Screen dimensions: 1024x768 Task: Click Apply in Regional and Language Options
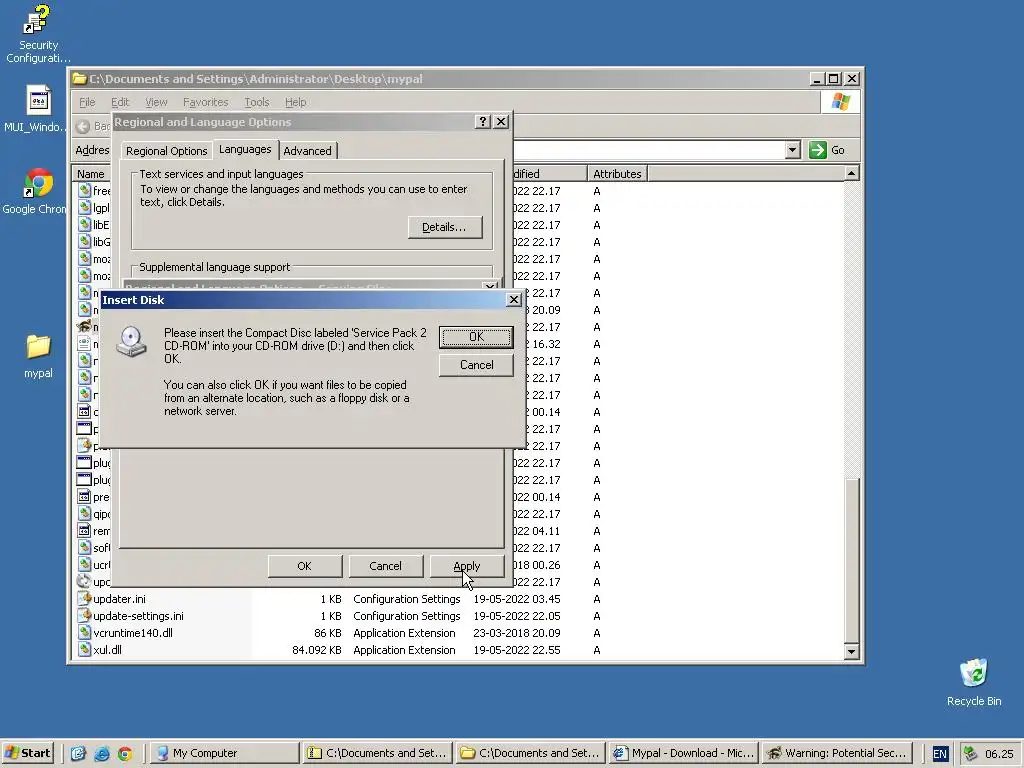466,566
